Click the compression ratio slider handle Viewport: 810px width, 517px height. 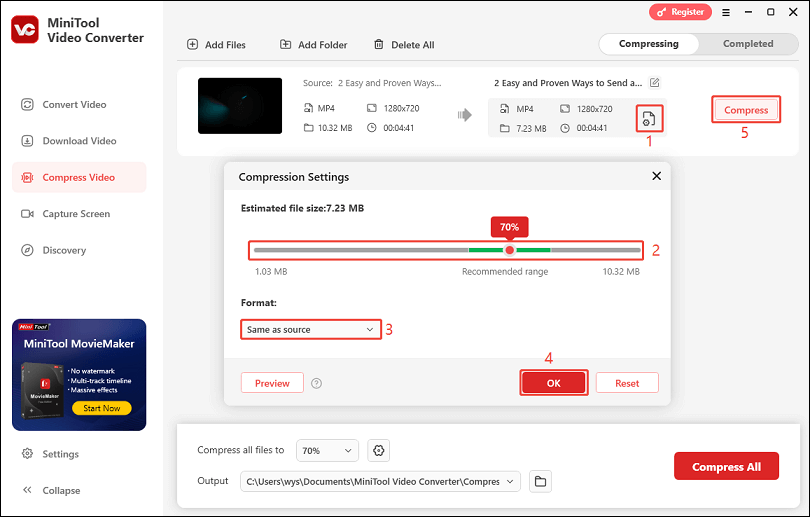(510, 250)
